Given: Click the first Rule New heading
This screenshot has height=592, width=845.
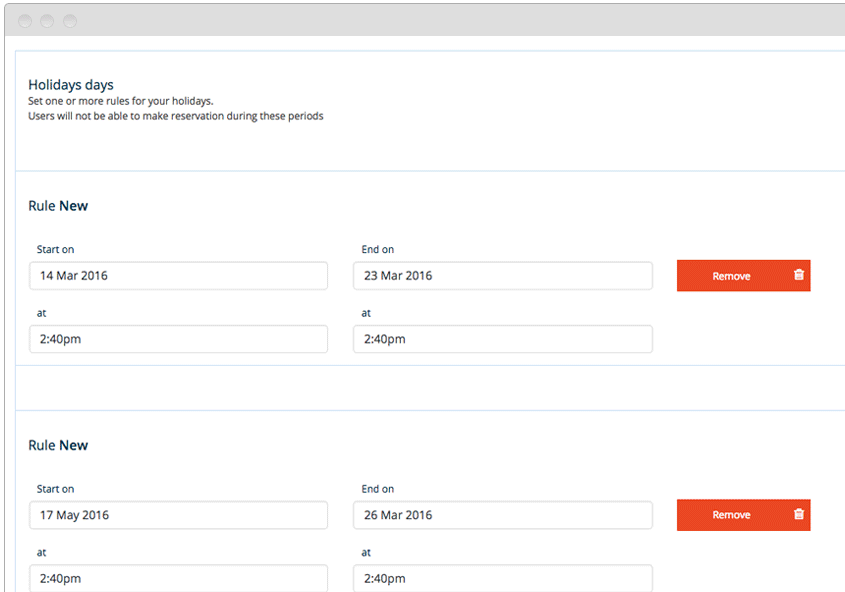Looking at the screenshot, I should (x=58, y=205).
